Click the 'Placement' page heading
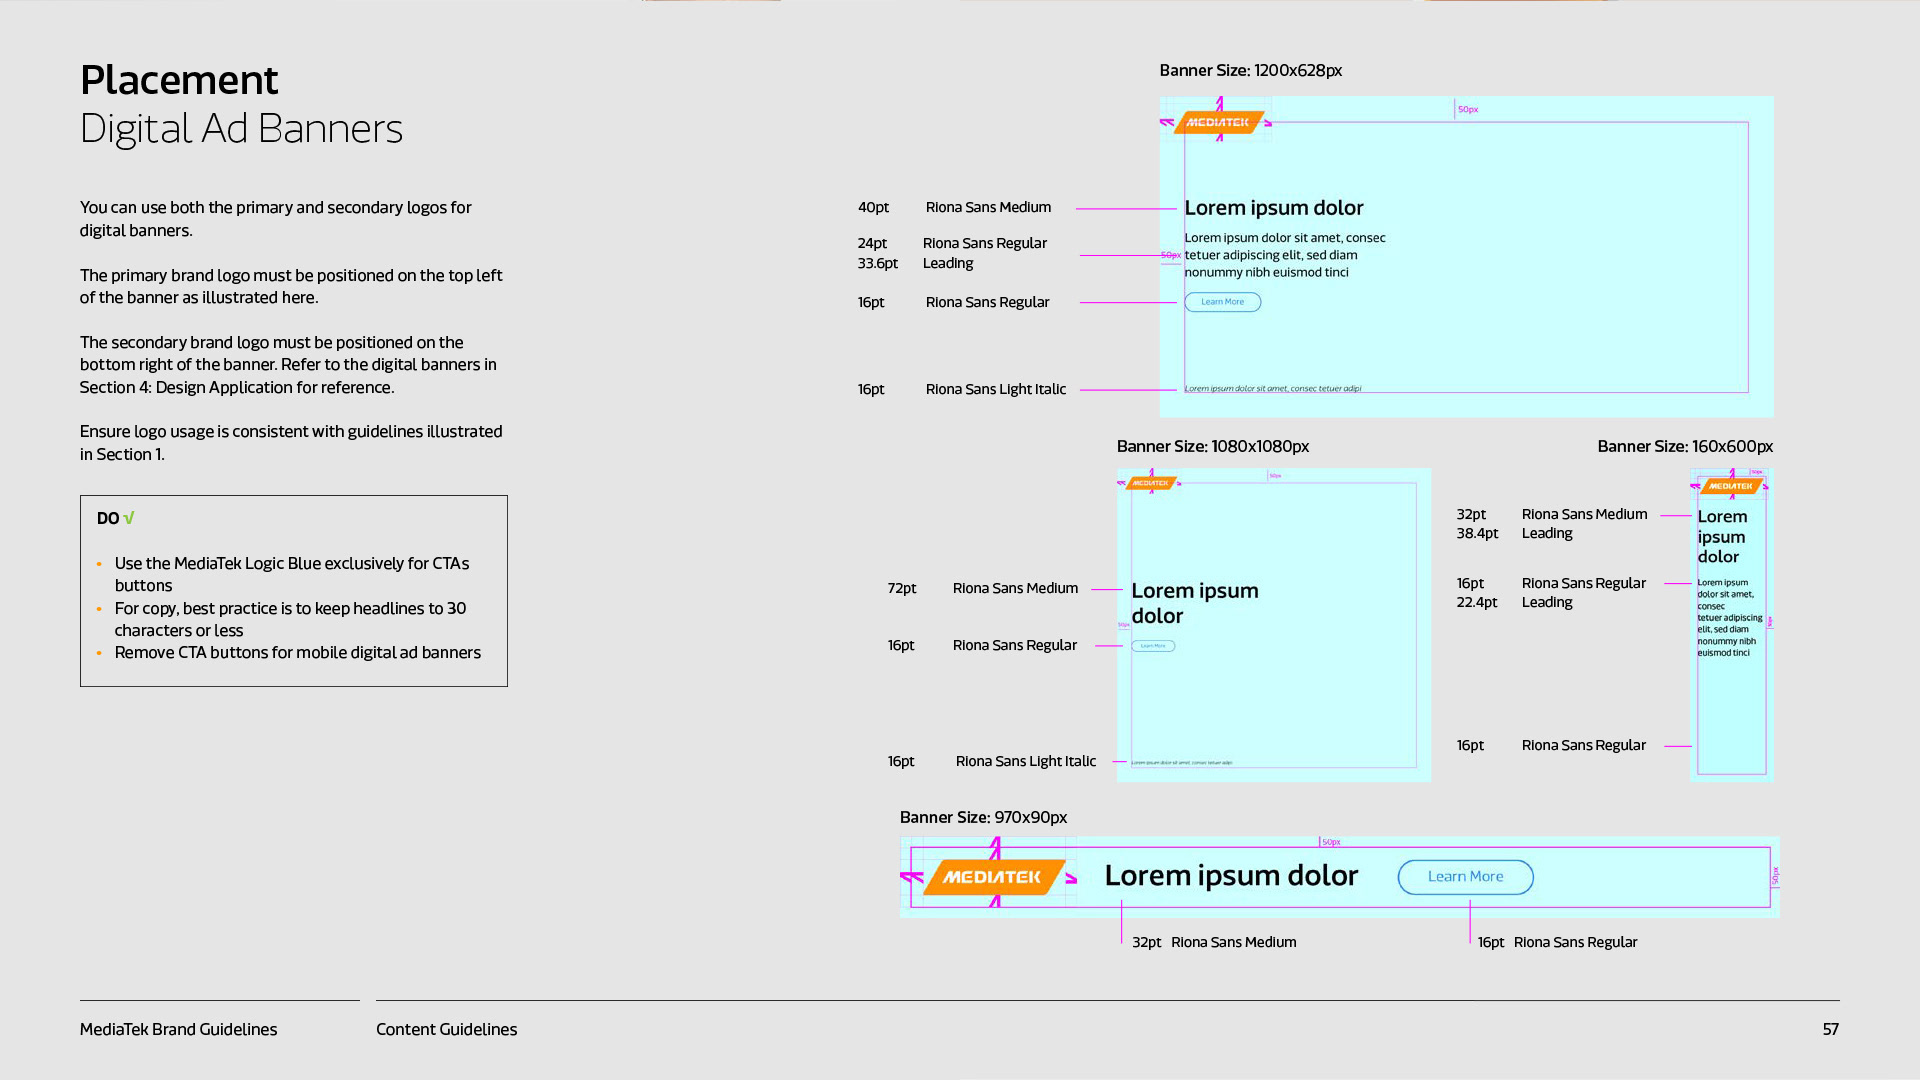The height and width of the screenshot is (1080, 1920). coord(179,80)
